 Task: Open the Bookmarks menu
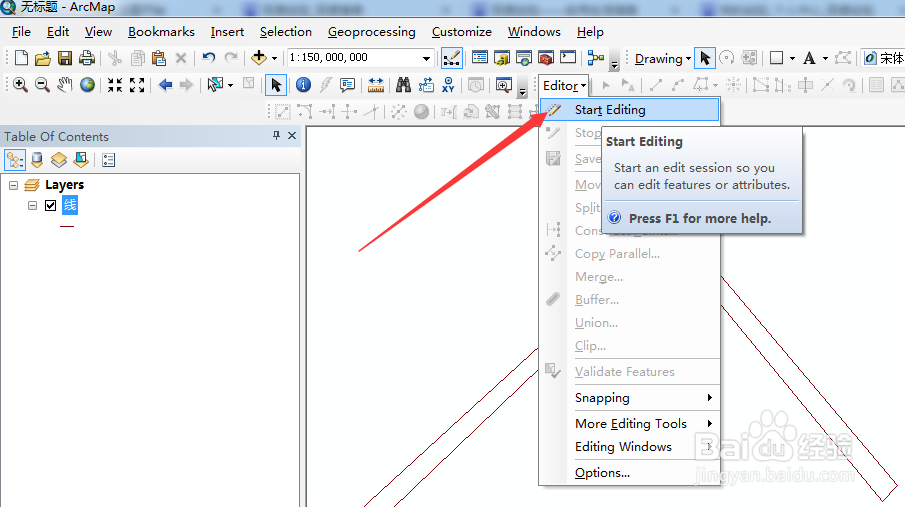161,32
